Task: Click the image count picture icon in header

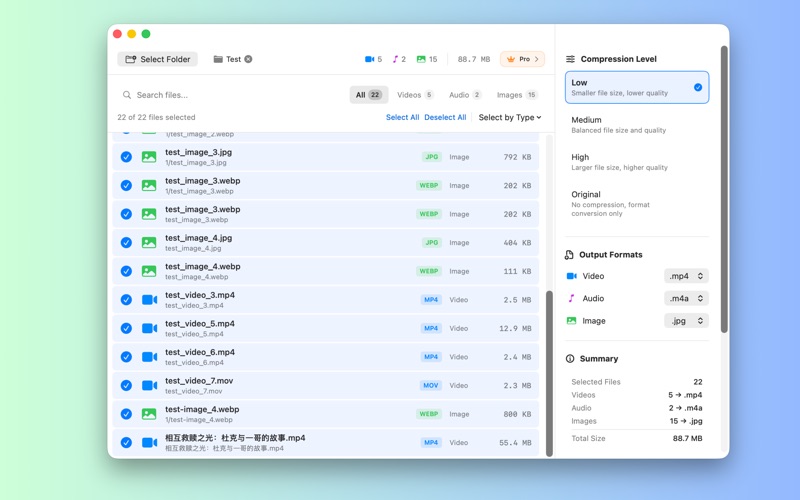Action: pyautogui.click(x=421, y=59)
